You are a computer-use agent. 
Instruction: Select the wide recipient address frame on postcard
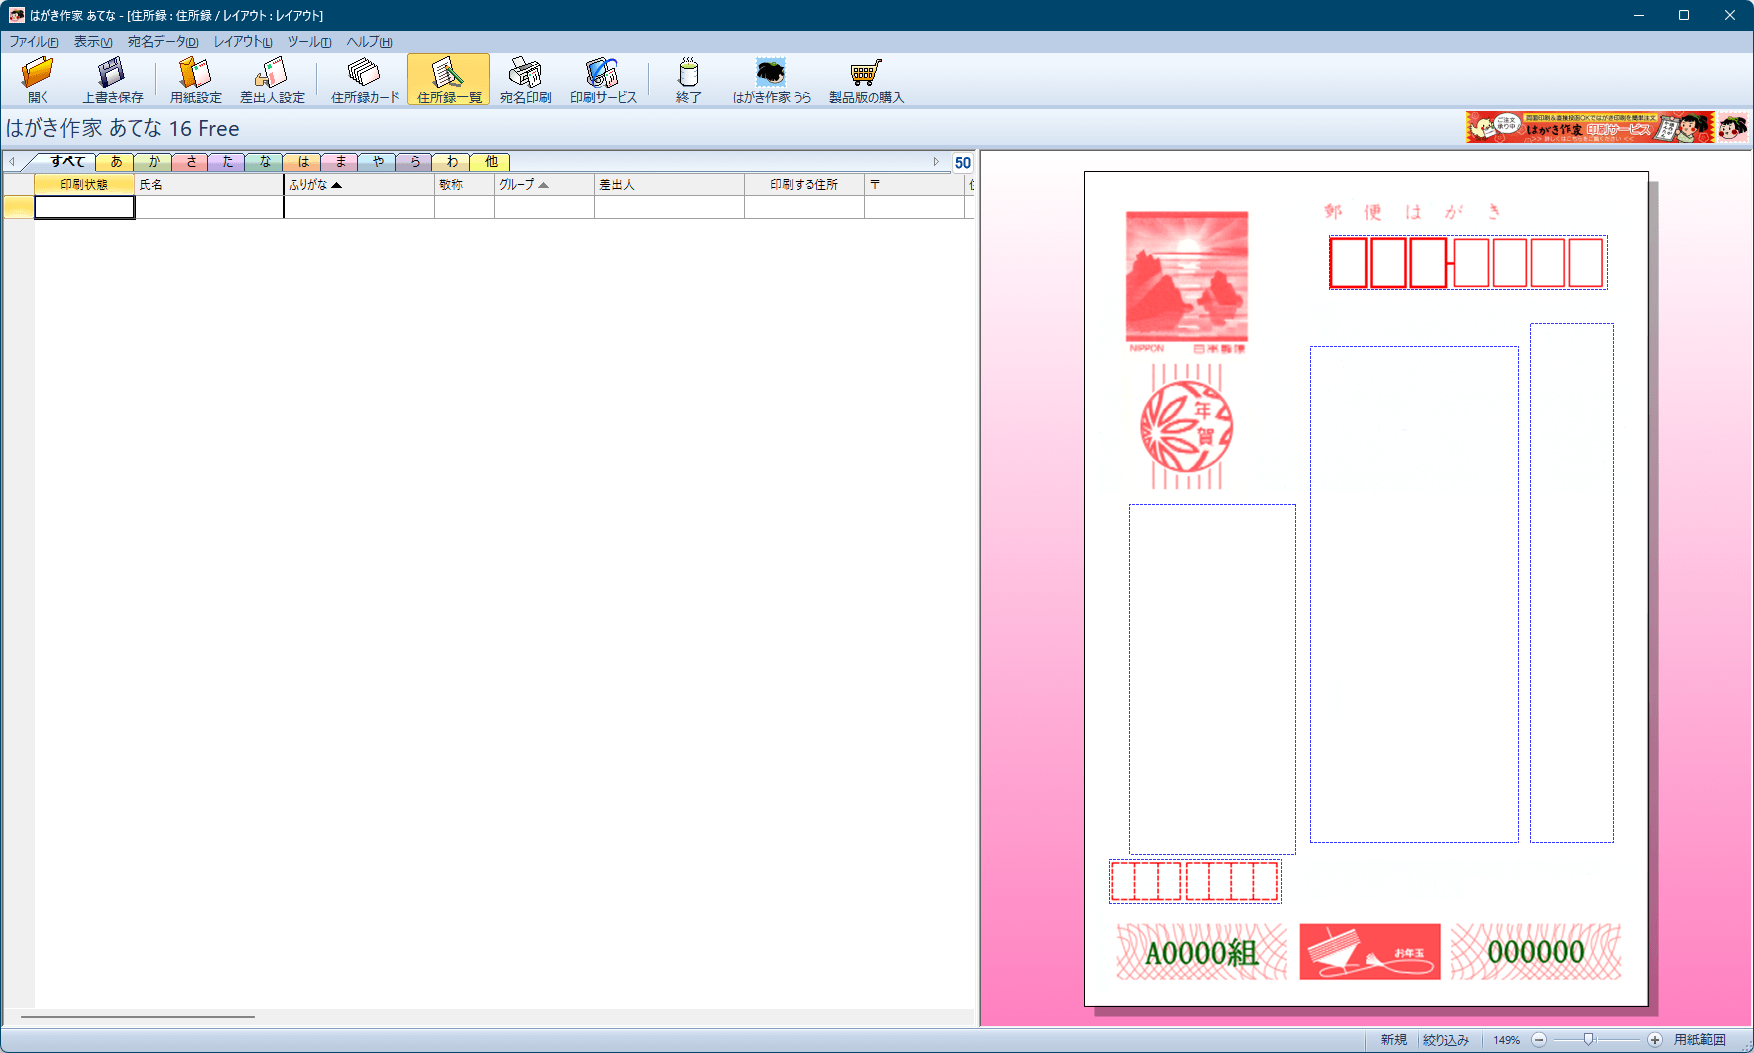(x=1414, y=594)
